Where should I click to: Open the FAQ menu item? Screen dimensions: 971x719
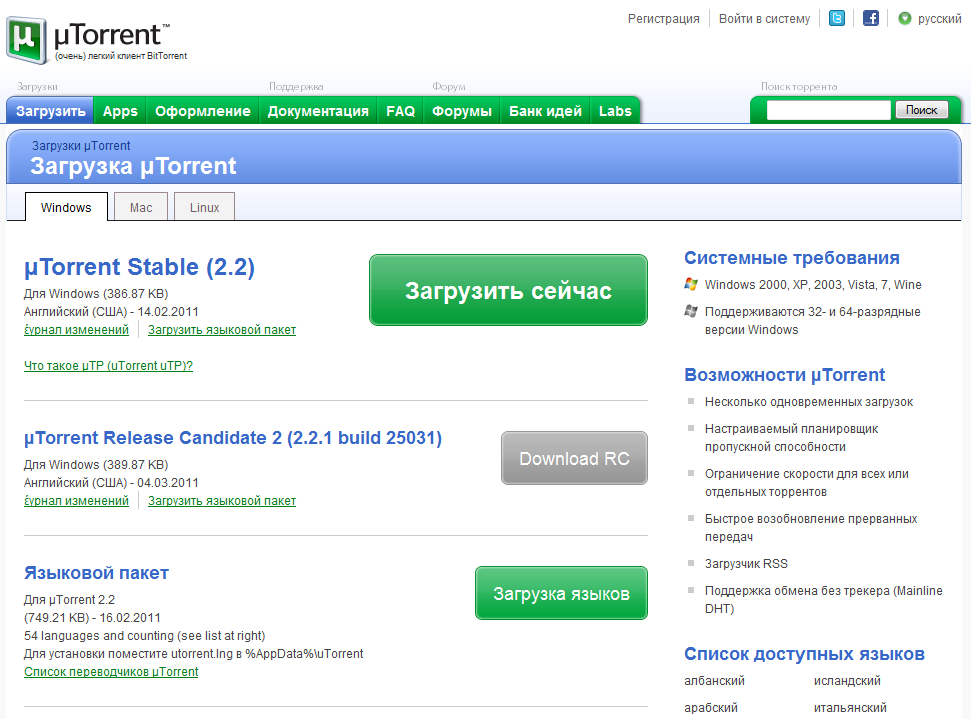point(400,111)
